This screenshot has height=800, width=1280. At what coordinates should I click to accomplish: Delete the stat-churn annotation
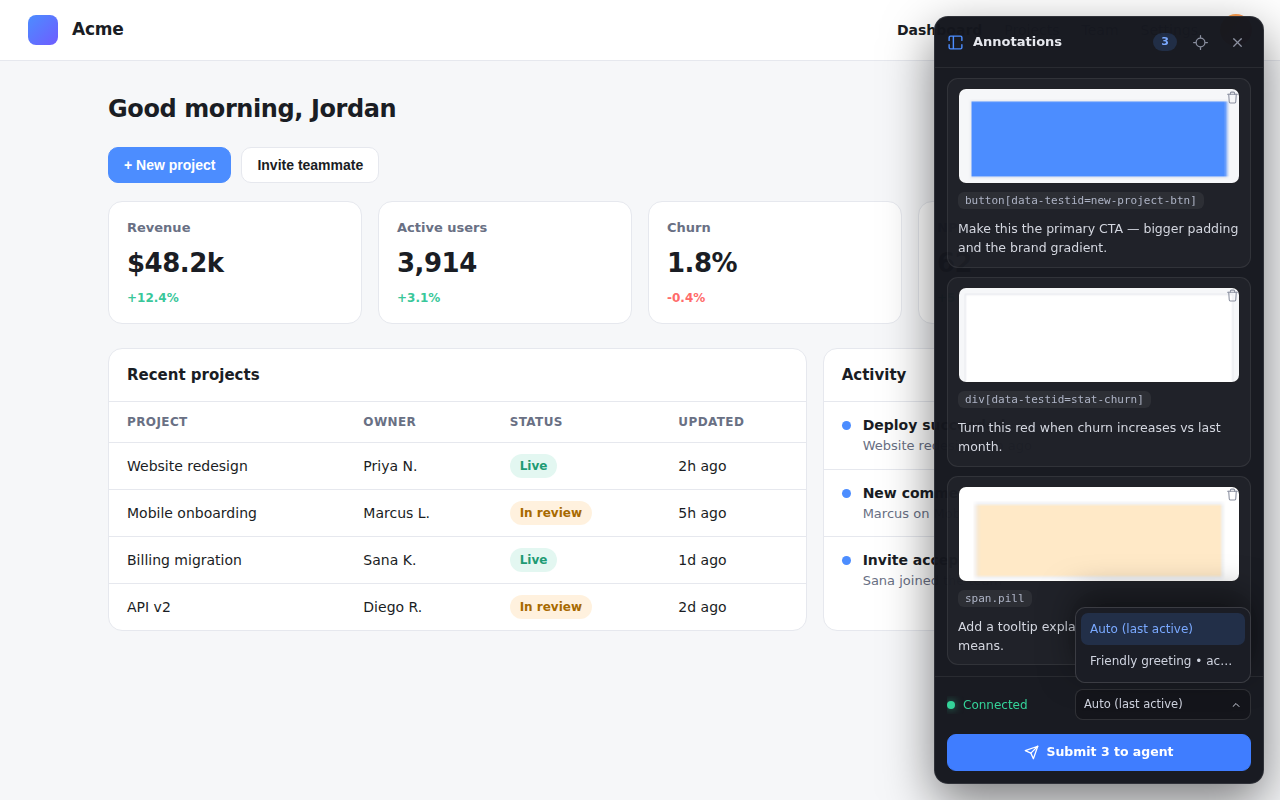[x=1232, y=296]
